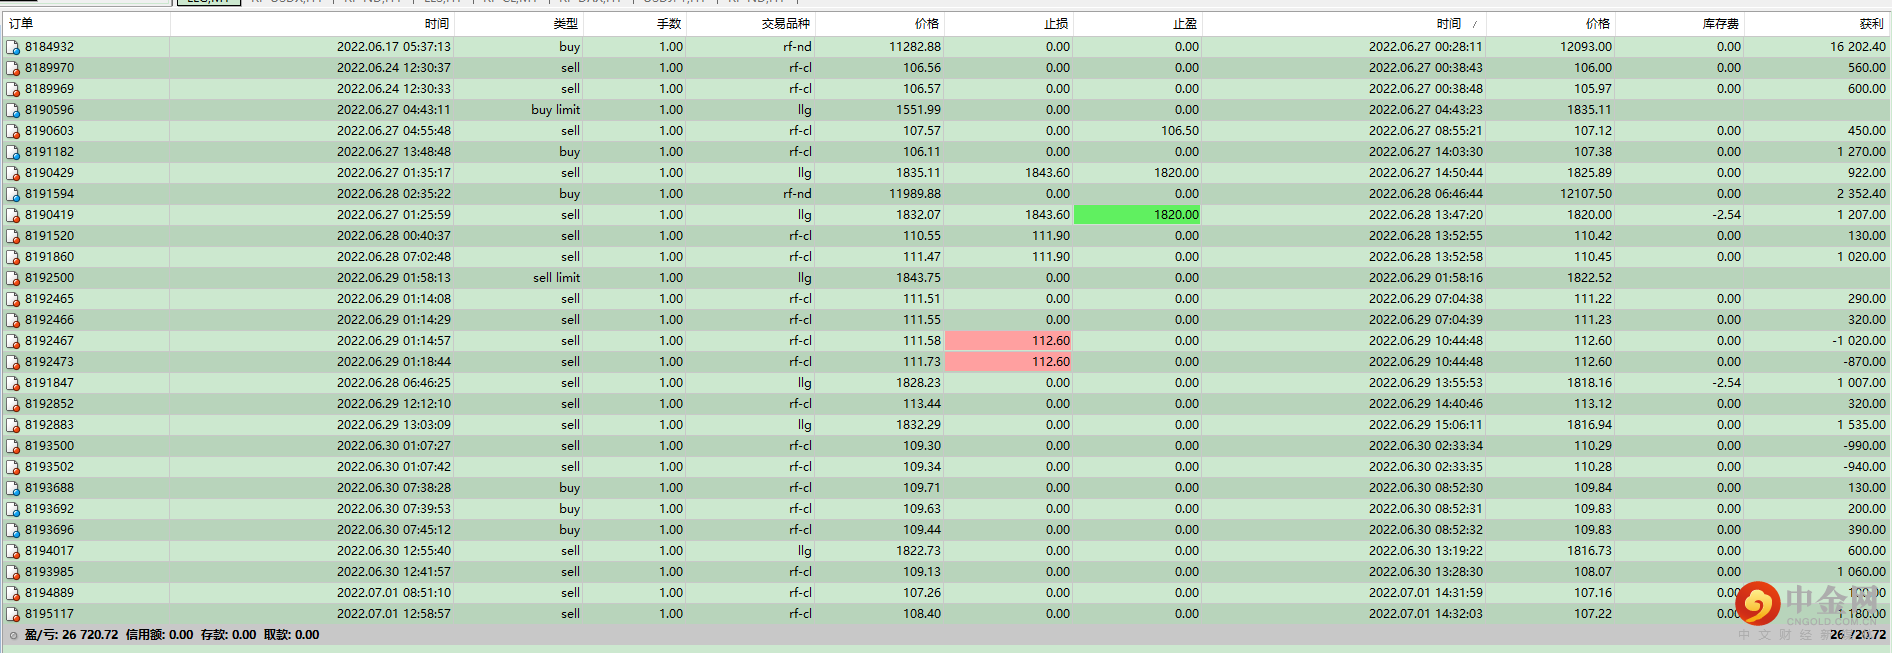The height and width of the screenshot is (653, 1892).
Task: Sort by the 止盈 column header
Action: [x=1138, y=23]
